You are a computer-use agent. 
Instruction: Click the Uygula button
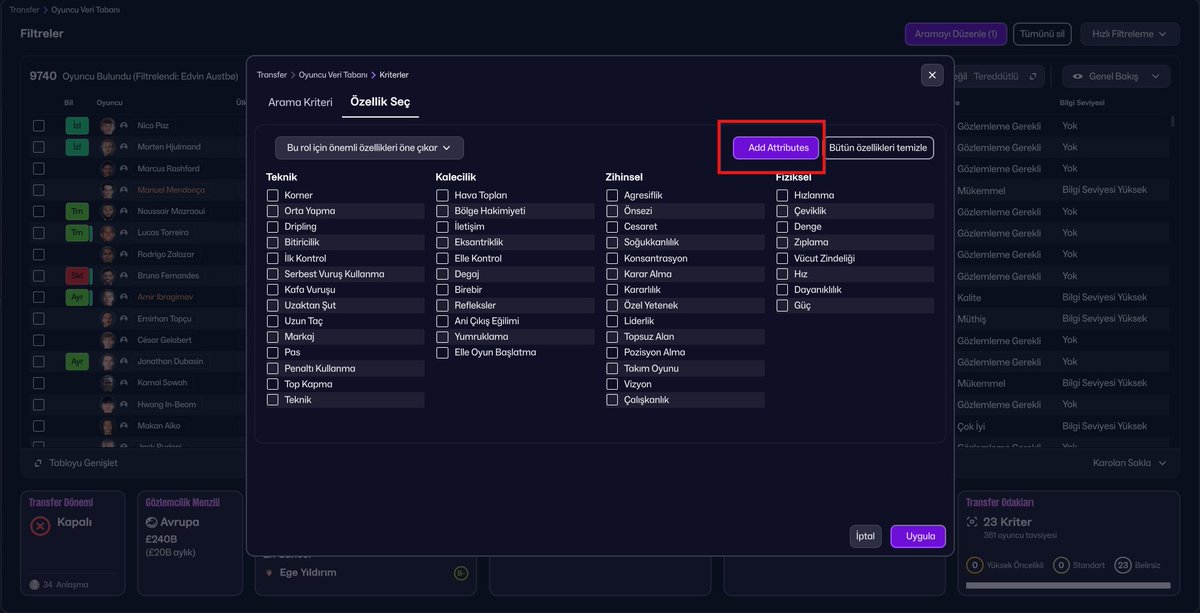coord(918,536)
